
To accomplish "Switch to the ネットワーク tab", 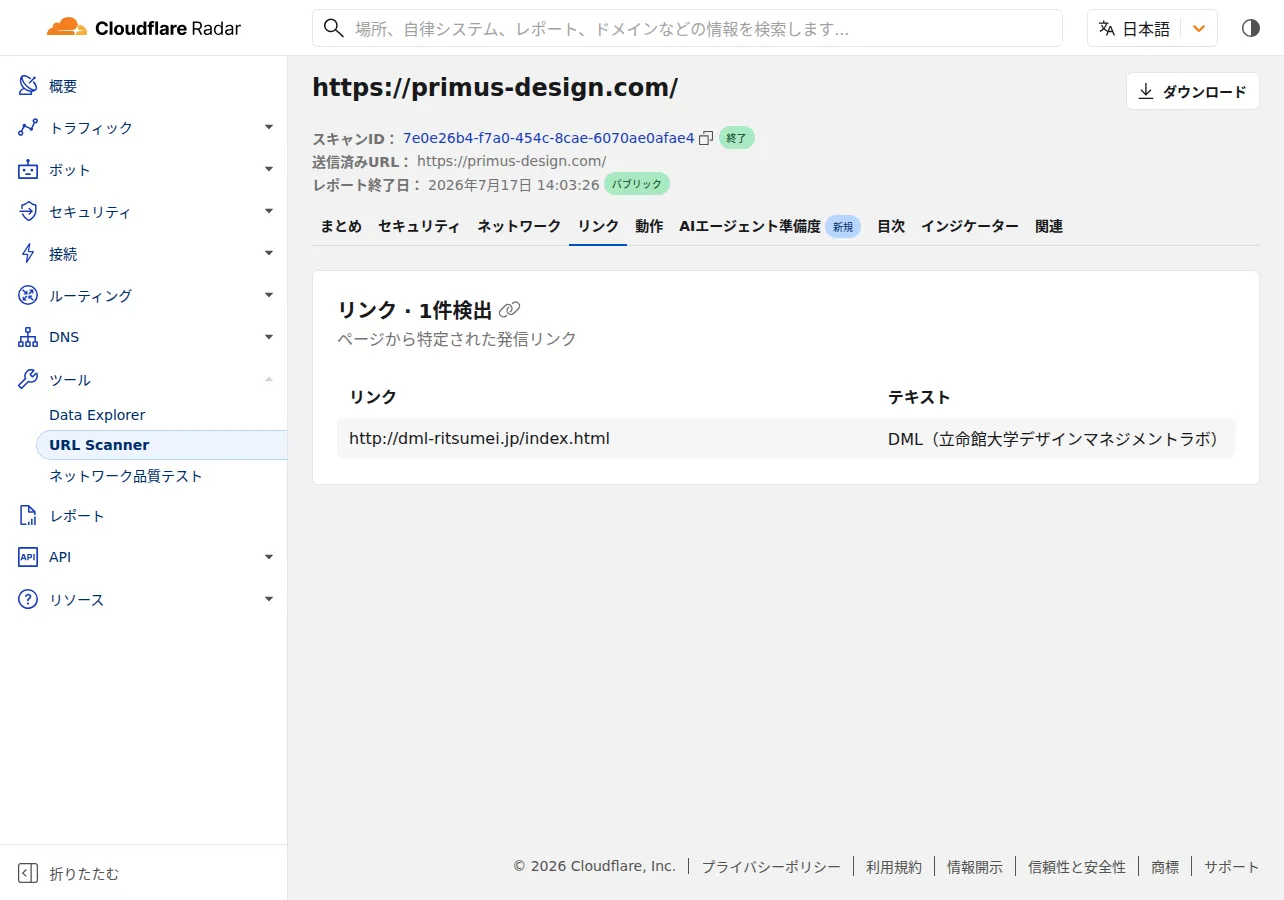I will 519,226.
